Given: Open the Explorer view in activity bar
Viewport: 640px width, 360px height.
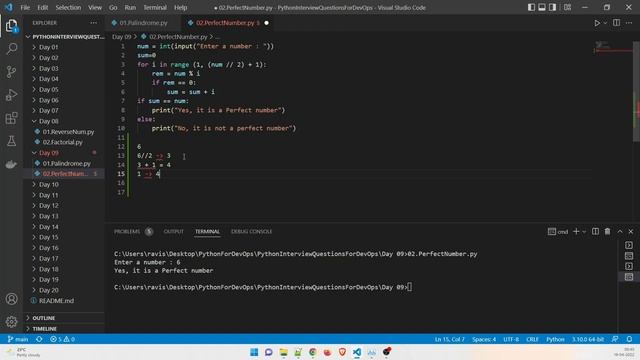Looking at the screenshot, I should 11,26.
